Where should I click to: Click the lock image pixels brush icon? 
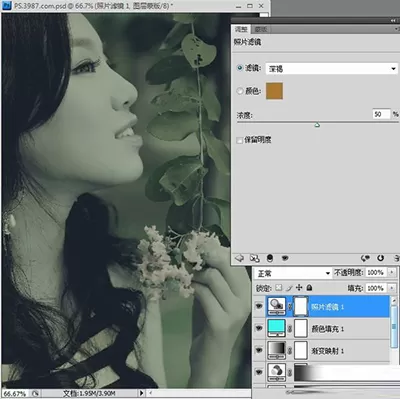coord(289,288)
